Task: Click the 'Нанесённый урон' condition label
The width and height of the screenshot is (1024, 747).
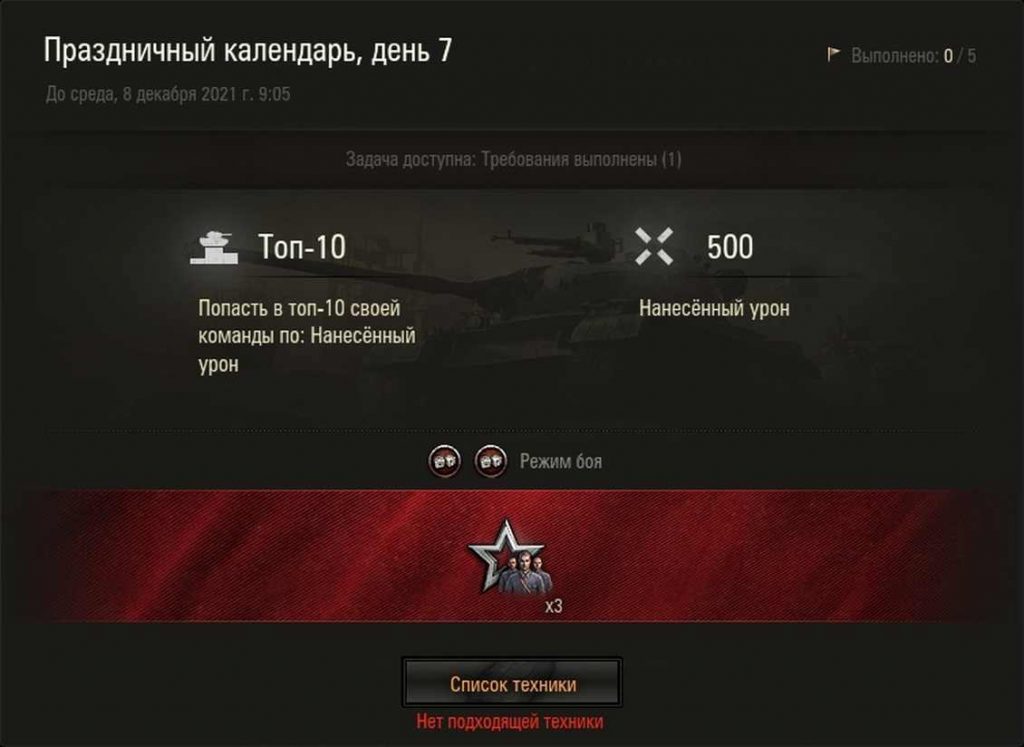Action: click(x=714, y=308)
